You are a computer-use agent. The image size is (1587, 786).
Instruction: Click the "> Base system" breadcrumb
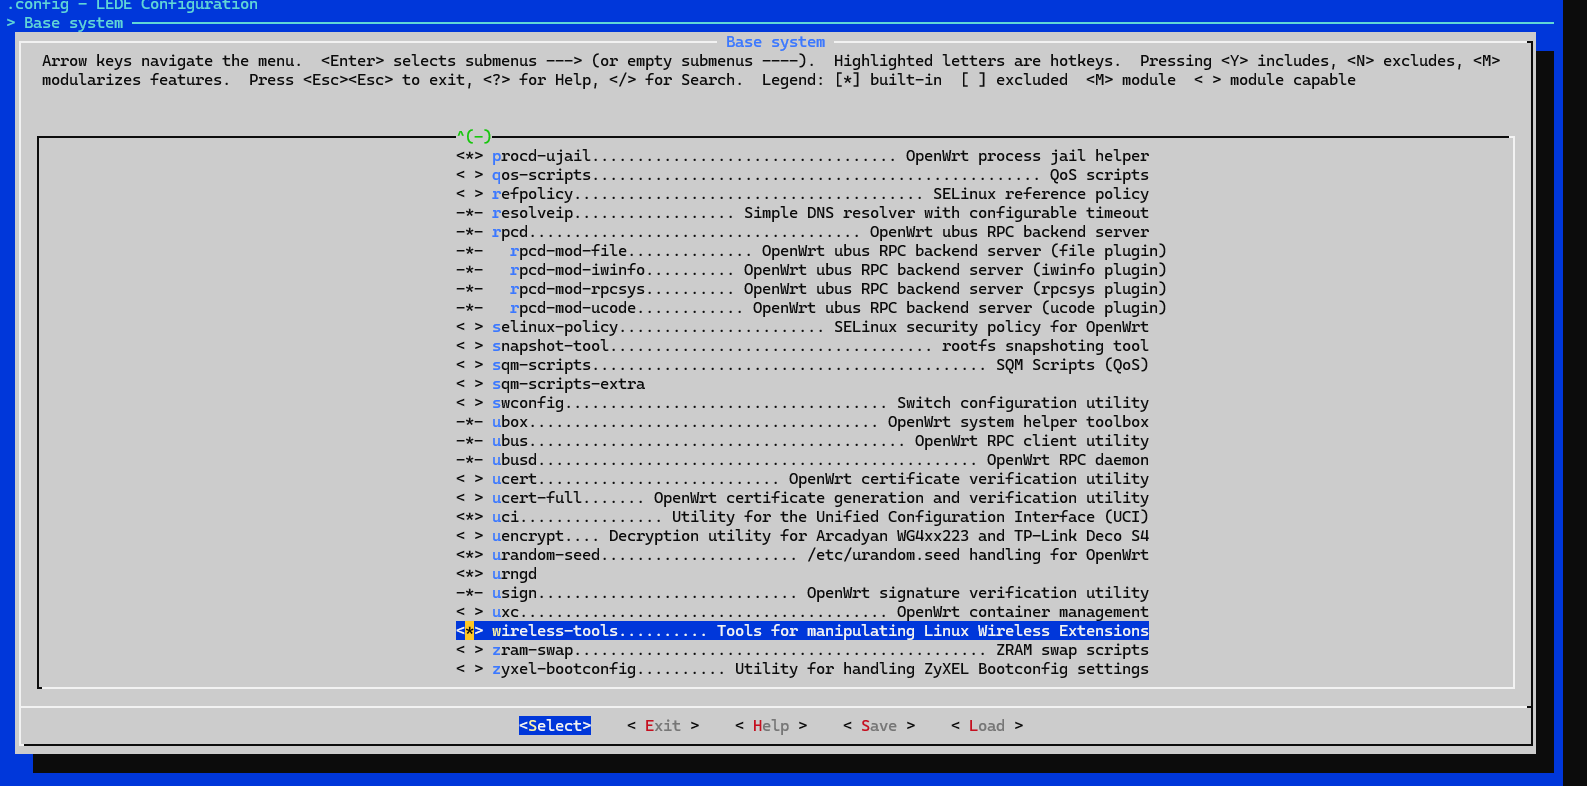tap(65, 23)
